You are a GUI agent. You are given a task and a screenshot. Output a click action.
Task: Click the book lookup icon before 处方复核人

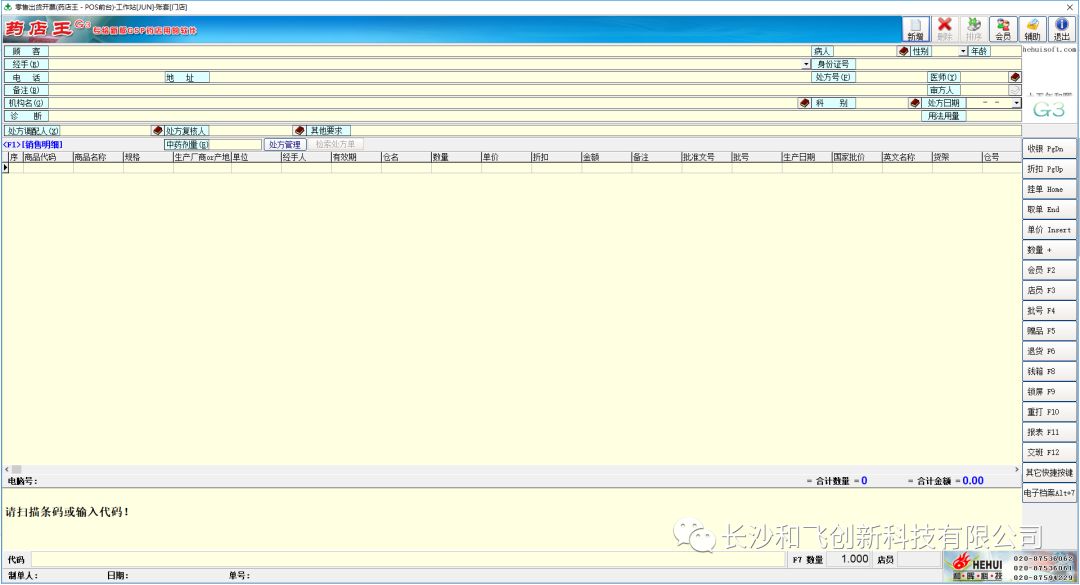157,130
